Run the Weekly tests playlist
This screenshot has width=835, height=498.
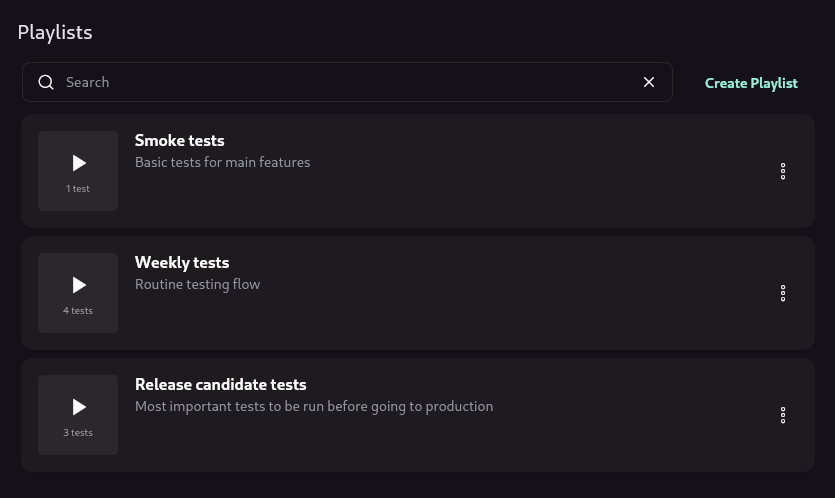tap(79, 285)
